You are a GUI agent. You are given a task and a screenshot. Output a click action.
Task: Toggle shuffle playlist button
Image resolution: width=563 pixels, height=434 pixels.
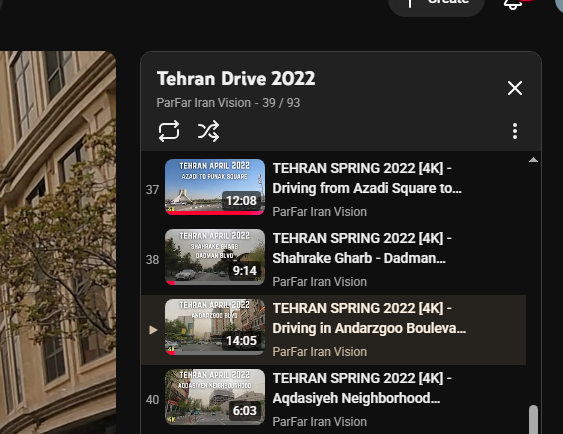[208, 131]
